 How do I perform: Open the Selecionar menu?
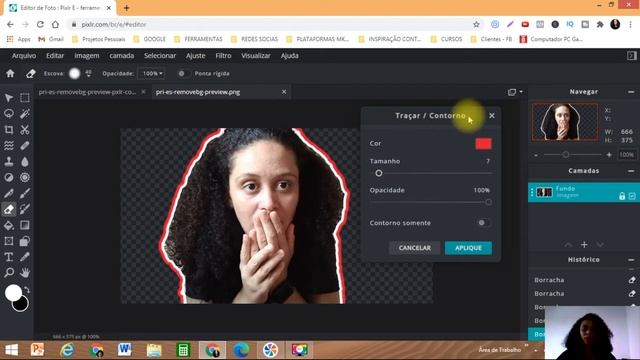160,56
